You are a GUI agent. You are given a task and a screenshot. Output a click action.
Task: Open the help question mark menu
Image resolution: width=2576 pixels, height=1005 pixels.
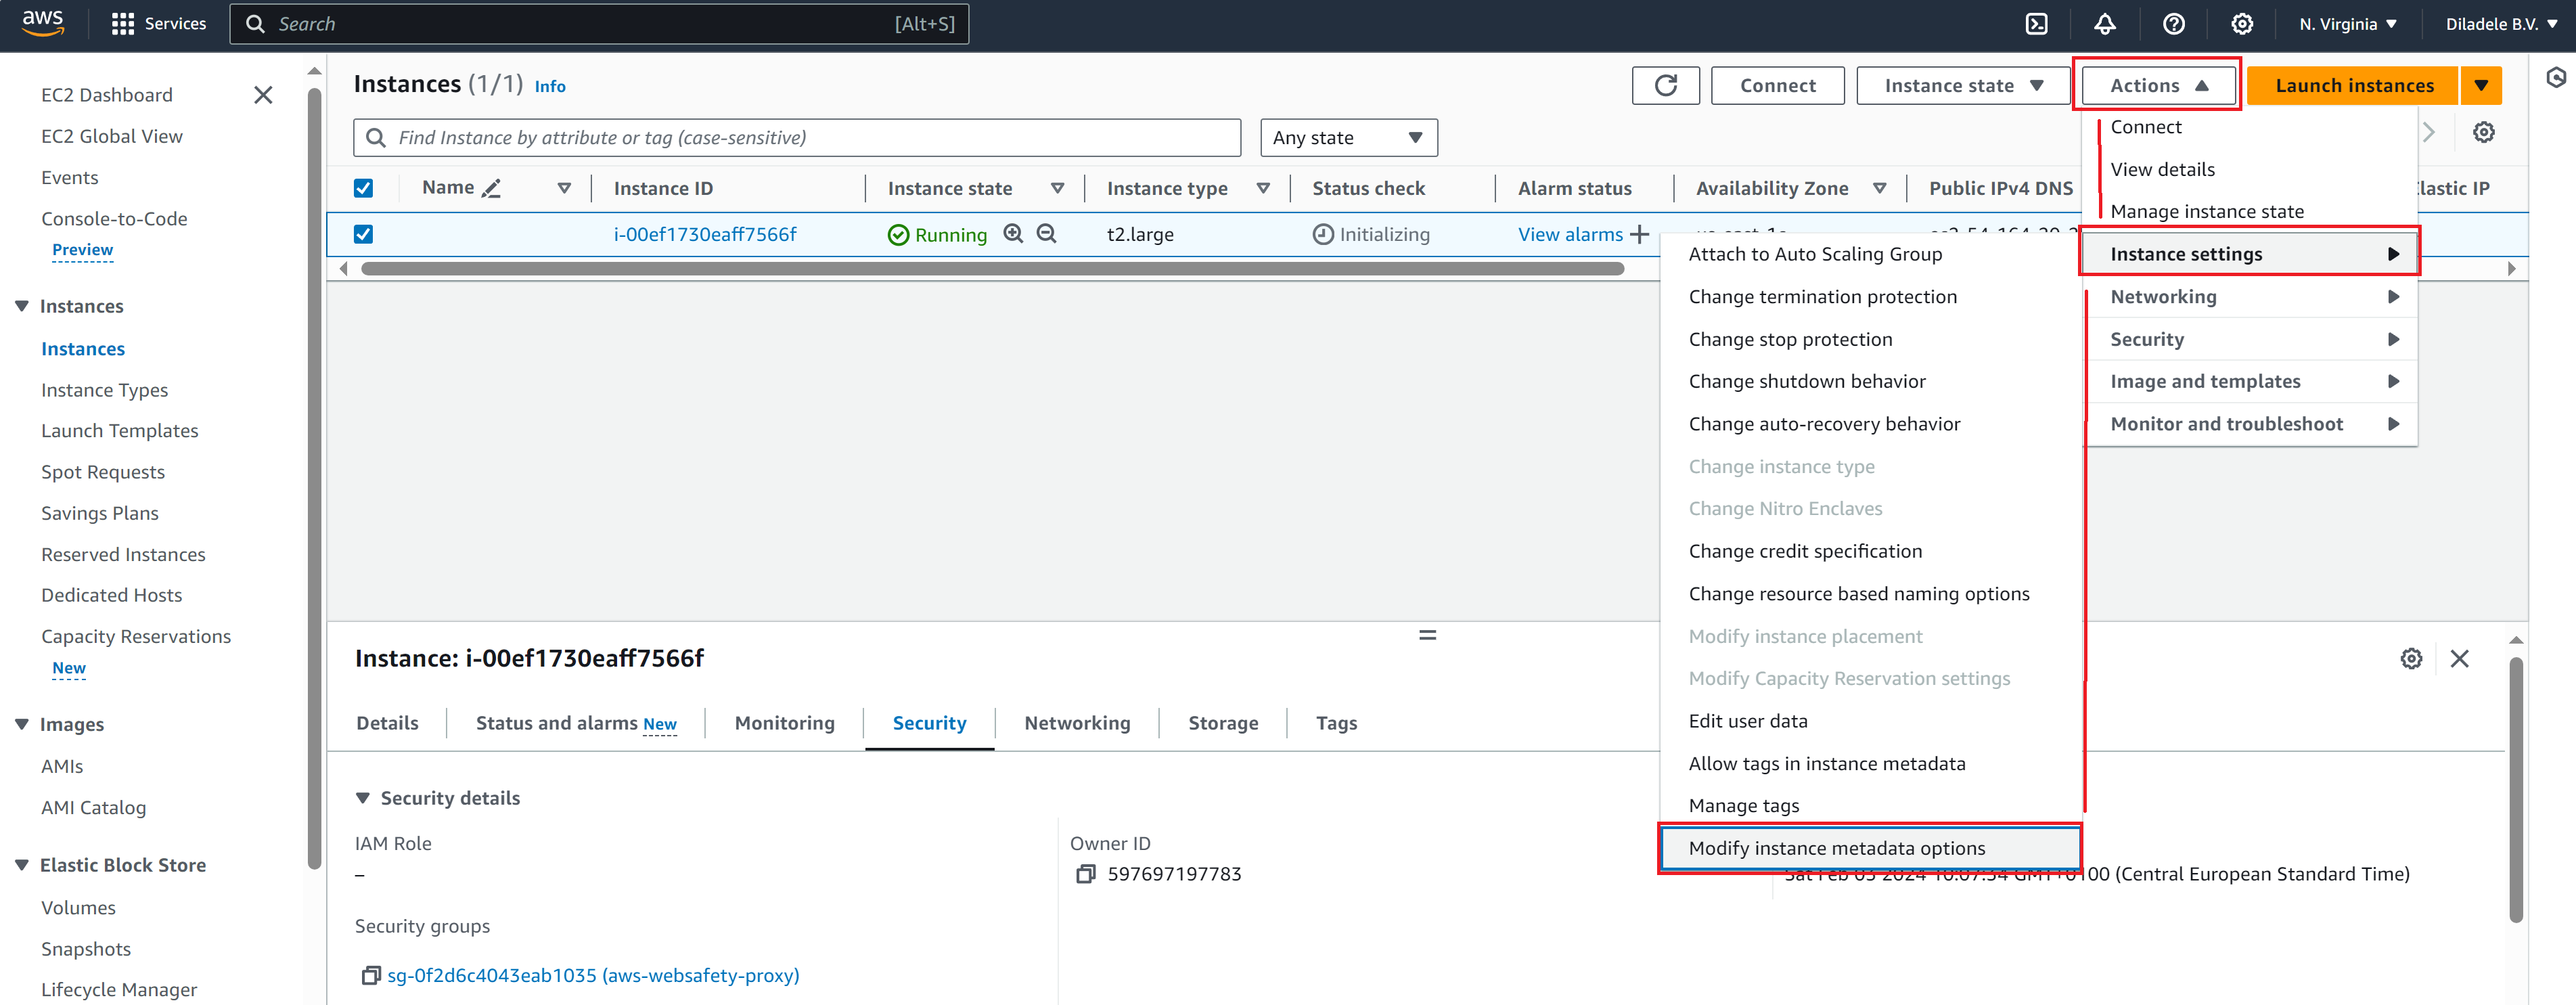pos(2174,24)
